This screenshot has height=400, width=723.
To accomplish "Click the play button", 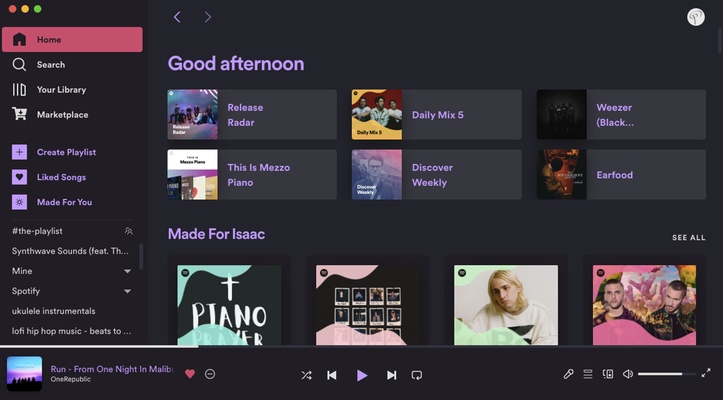I will pyautogui.click(x=362, y=375).
